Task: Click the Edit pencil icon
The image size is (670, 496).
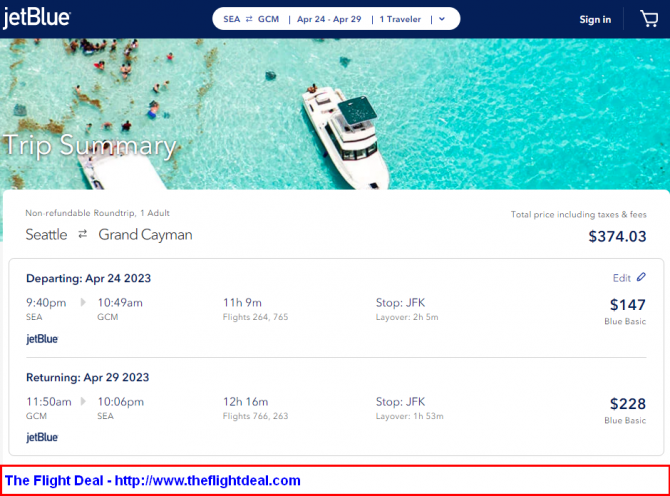Action: [x=641, y=277]
